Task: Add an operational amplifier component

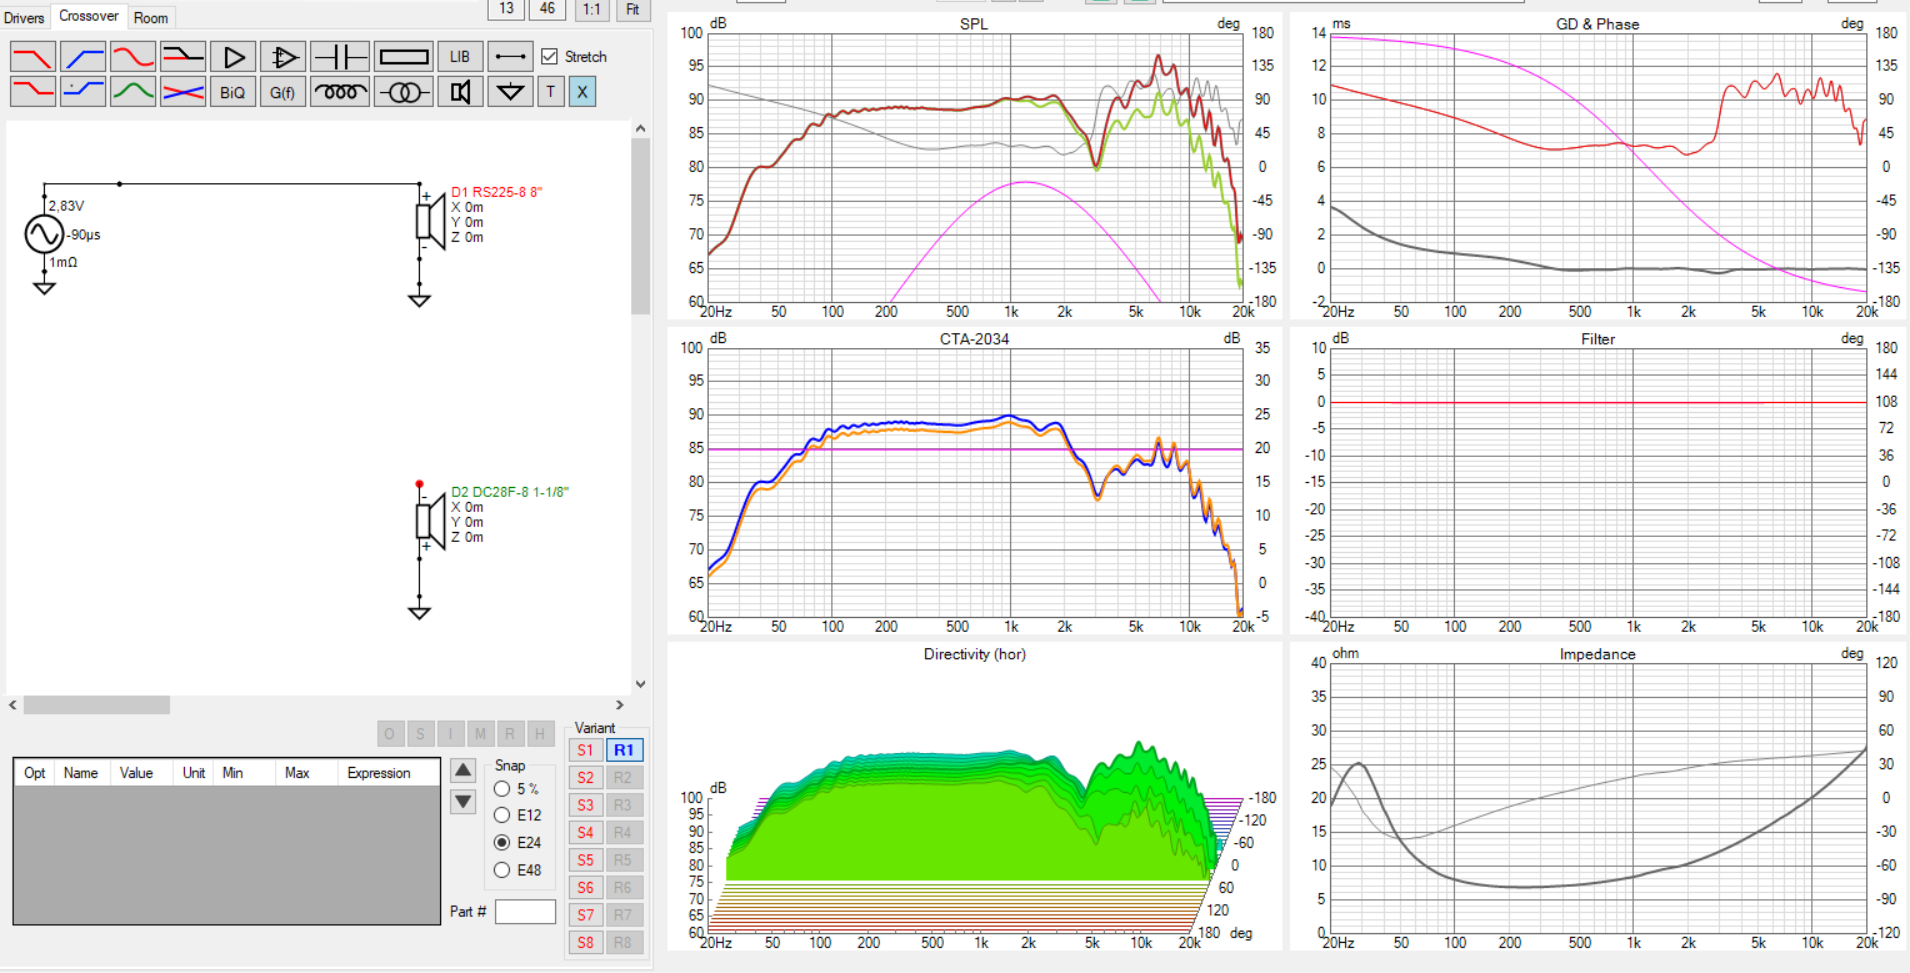Action: pyautogui.click(x=283, y=57)
